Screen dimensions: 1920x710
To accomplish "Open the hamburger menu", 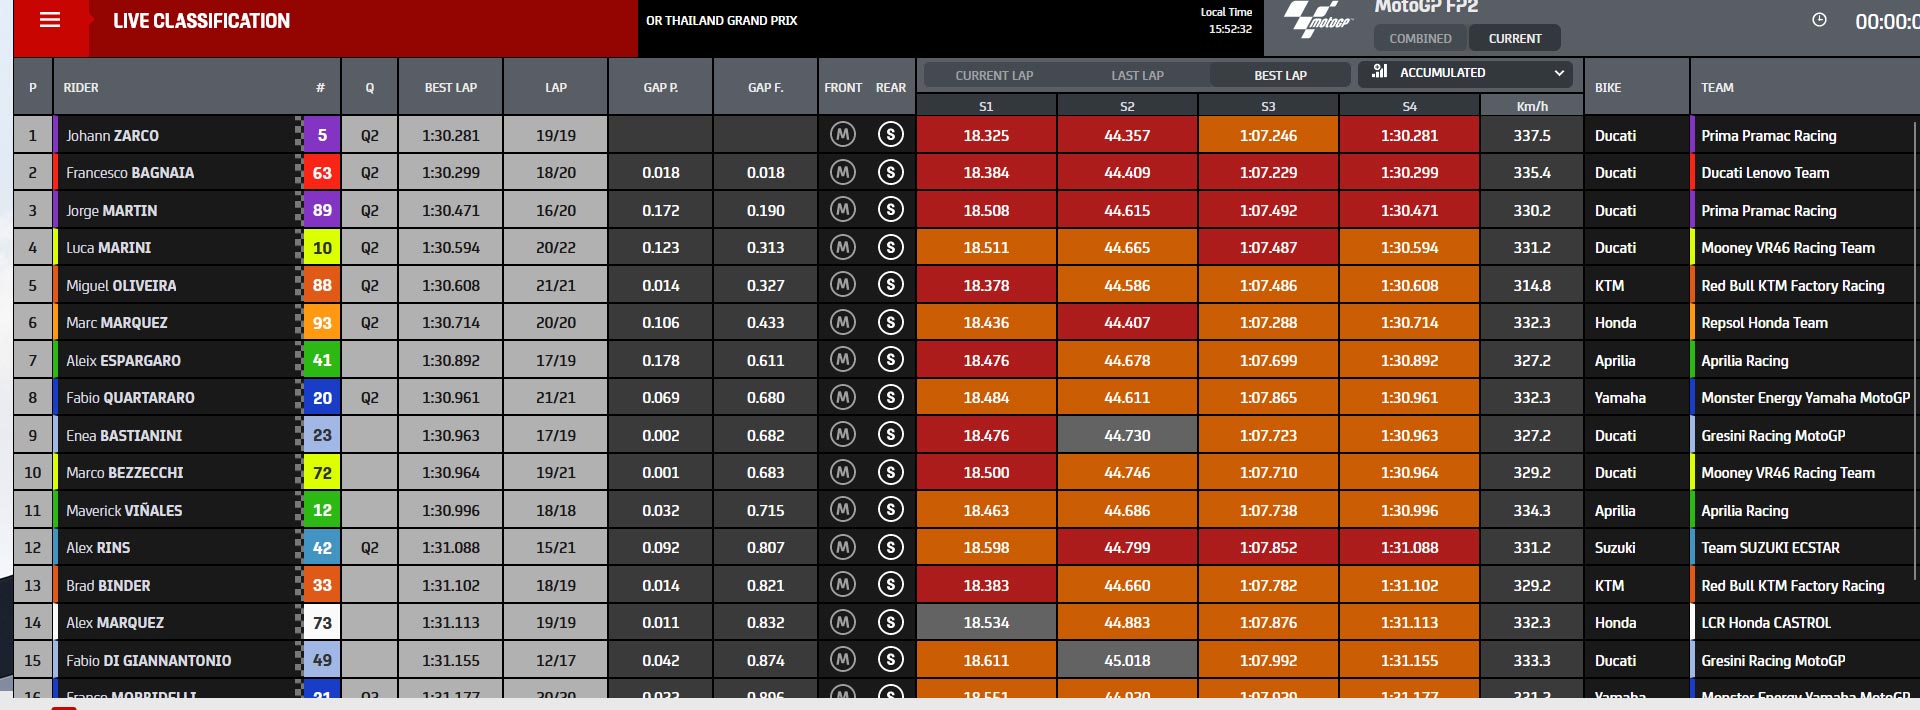I will (50, 20).
